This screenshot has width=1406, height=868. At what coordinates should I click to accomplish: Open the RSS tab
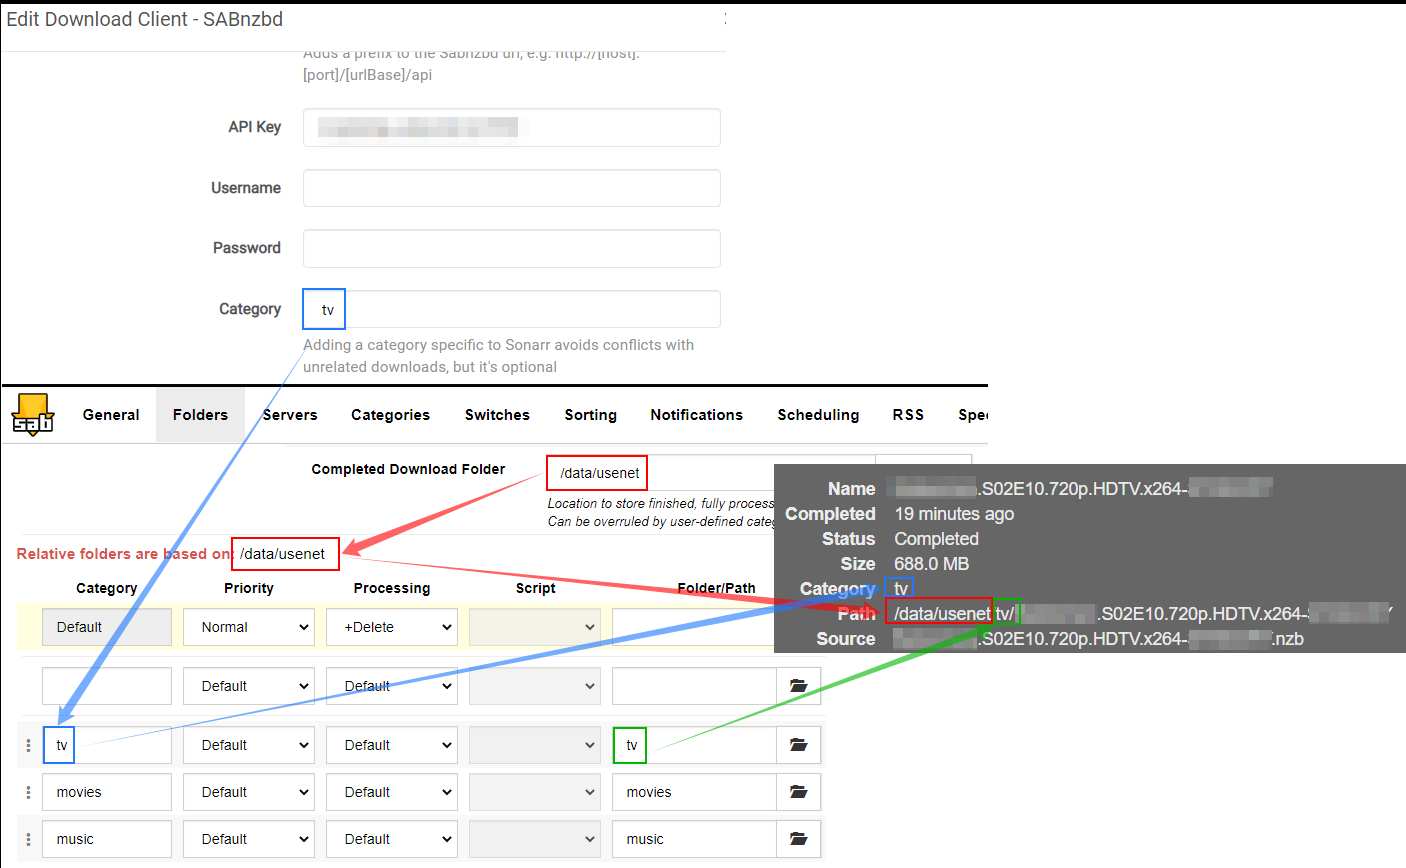[x=908, y=415]
